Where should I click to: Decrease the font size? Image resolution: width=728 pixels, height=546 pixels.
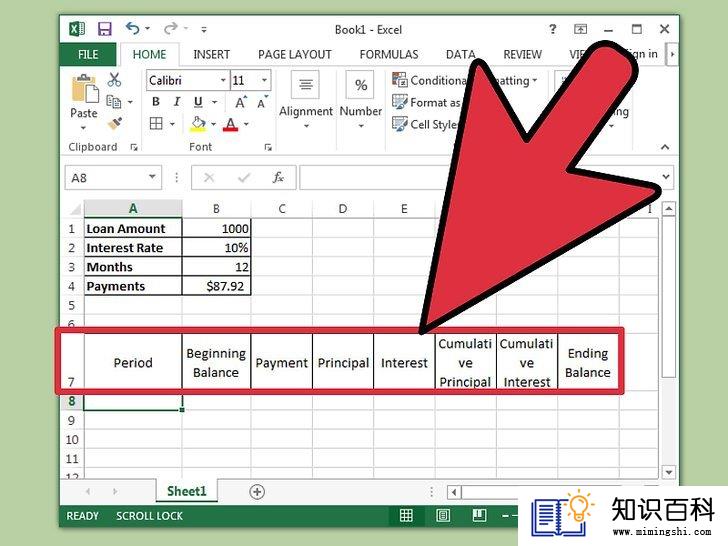pyautogui.click(x=262, y=103)
